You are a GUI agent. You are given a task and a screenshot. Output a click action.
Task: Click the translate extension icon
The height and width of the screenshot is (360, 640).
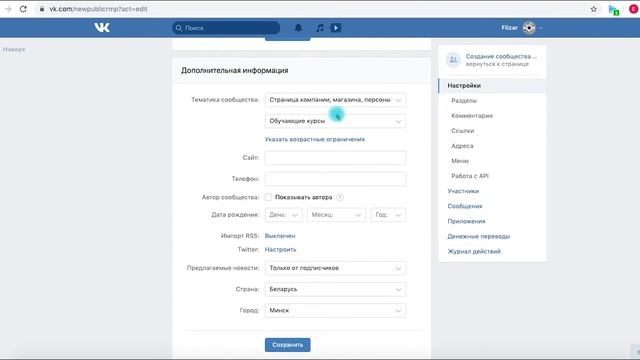pos(613,10)
